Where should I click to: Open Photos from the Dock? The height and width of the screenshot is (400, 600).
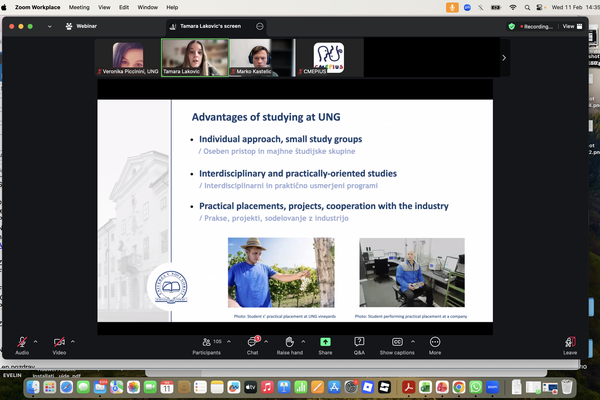[134, 387]
